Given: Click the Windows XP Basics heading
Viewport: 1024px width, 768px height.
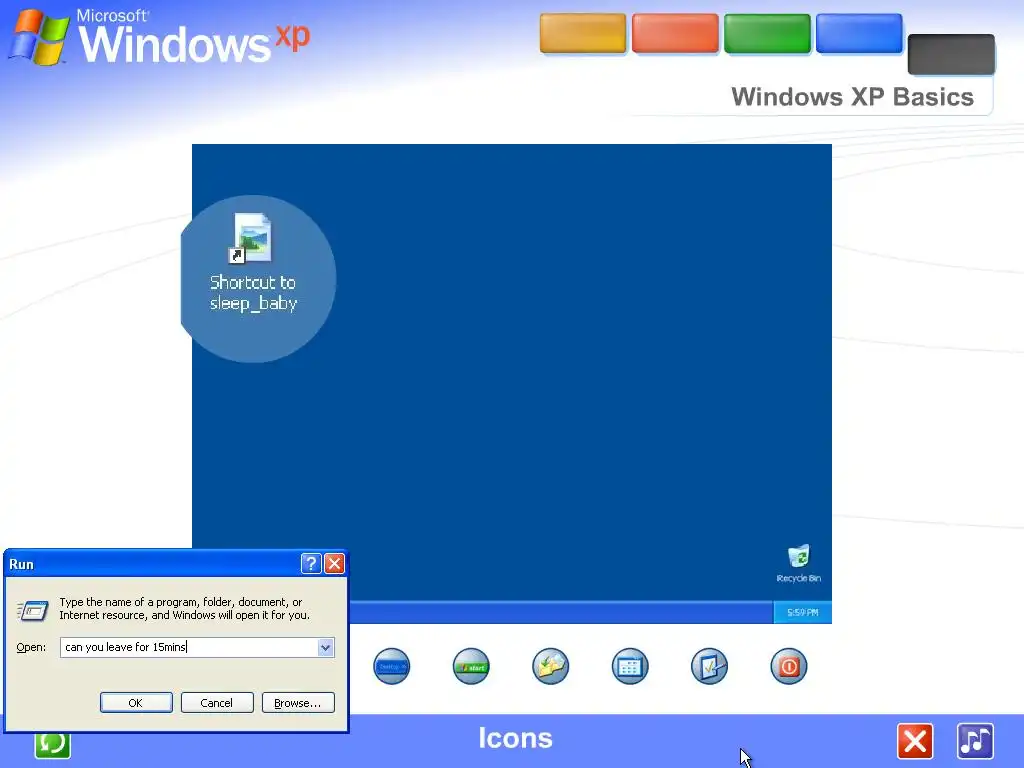Looking at the screenshot, I should (x=852, y=97).
